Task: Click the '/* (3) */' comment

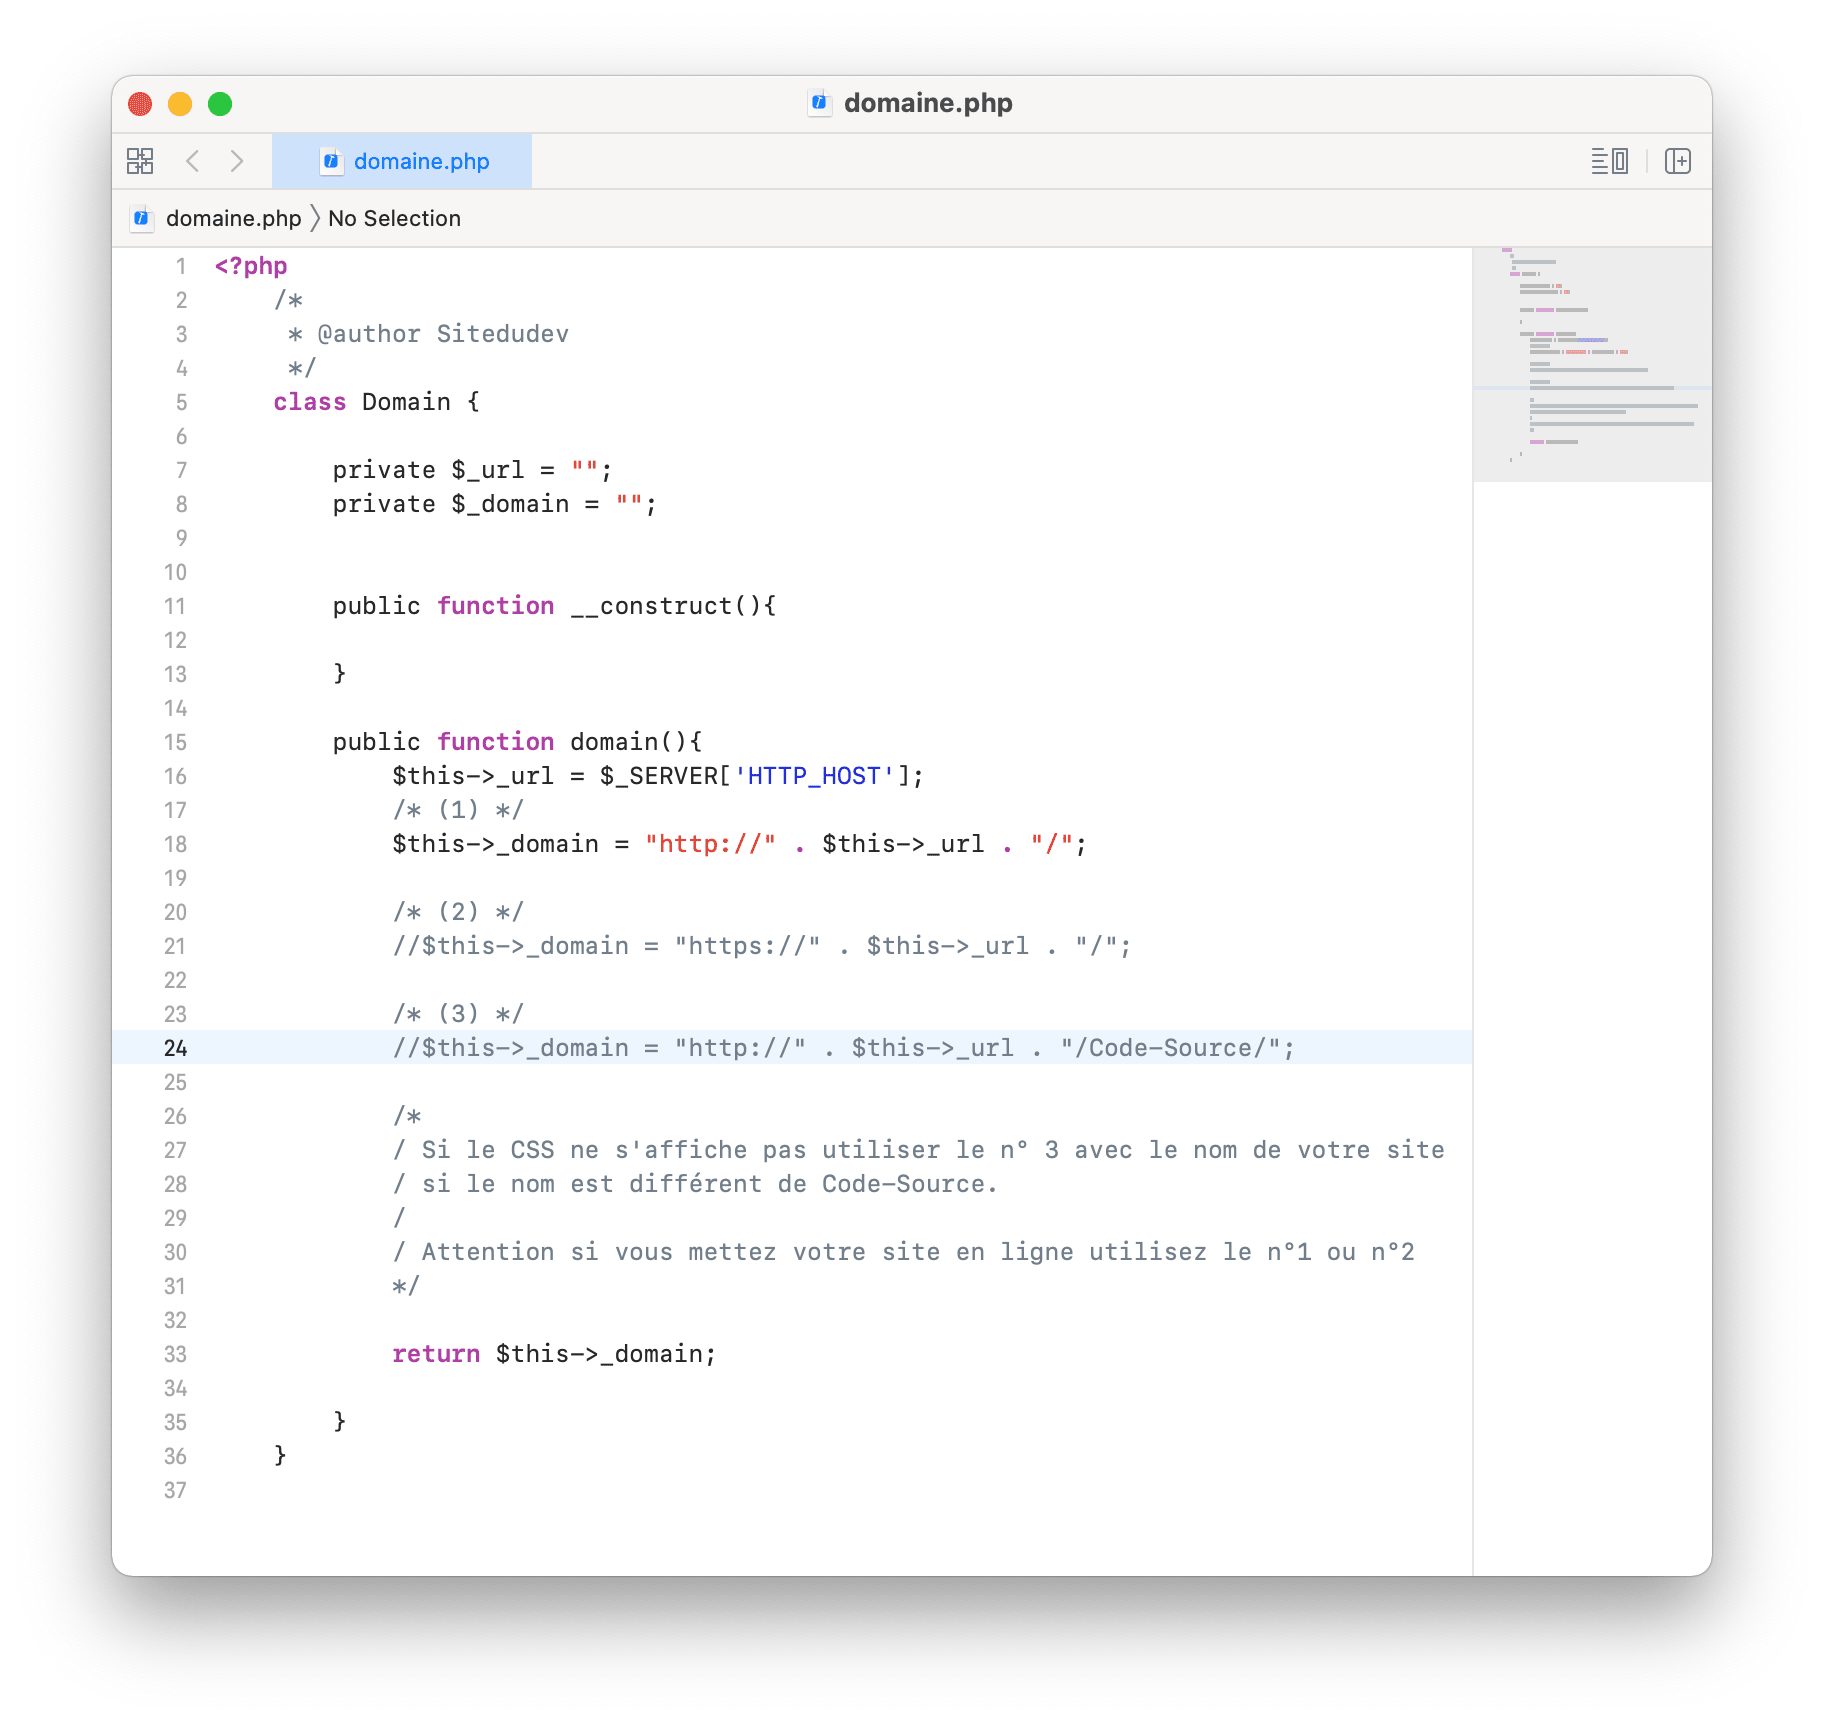Action: [458, 1014]
